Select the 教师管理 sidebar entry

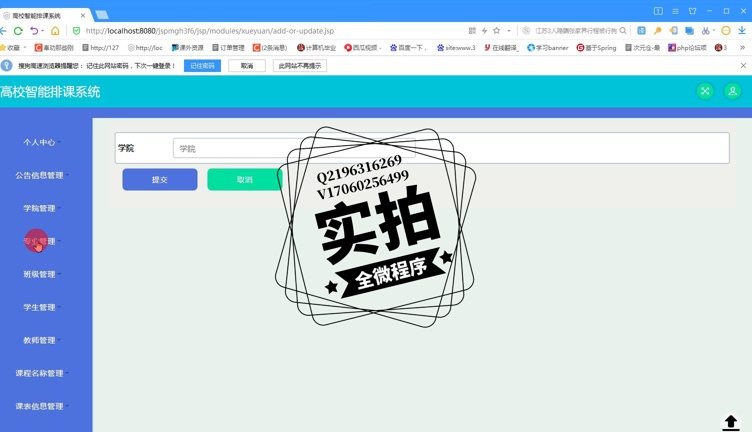coord(40,341)
